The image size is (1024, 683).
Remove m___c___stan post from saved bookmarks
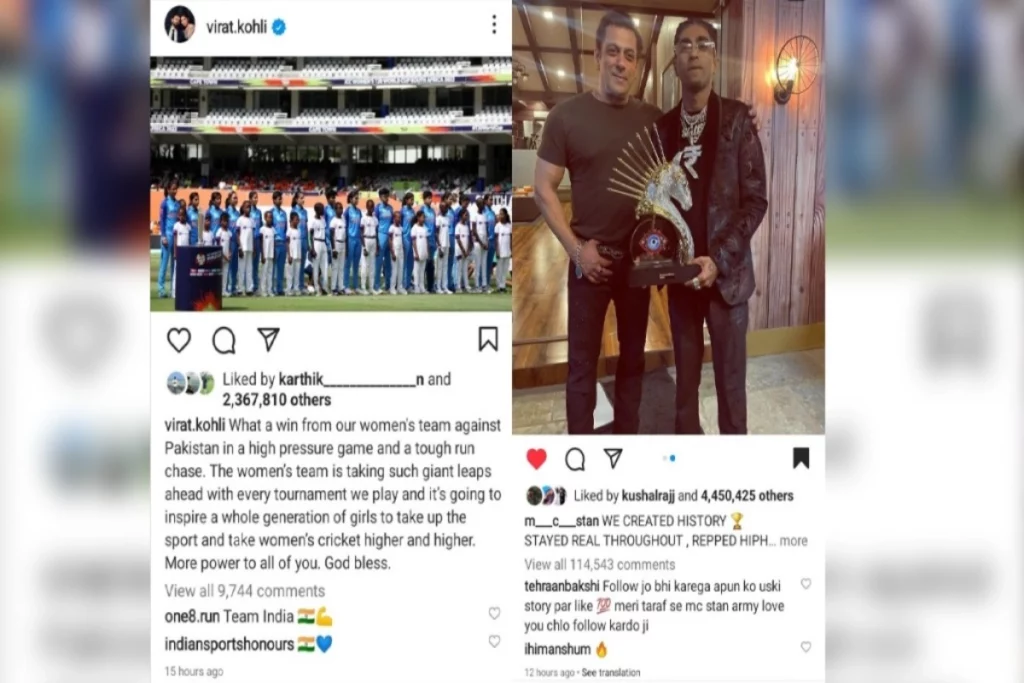[x=801, y=458]
